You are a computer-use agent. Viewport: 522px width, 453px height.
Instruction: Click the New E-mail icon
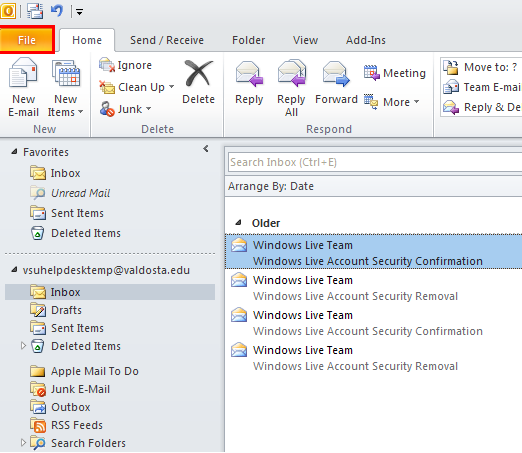tap(23, 73)
